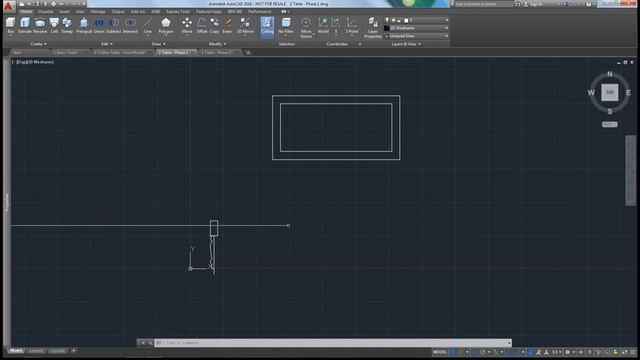Open the annotation scale 1:1 dropdown
640x360 pixels.
click(557, 352)
